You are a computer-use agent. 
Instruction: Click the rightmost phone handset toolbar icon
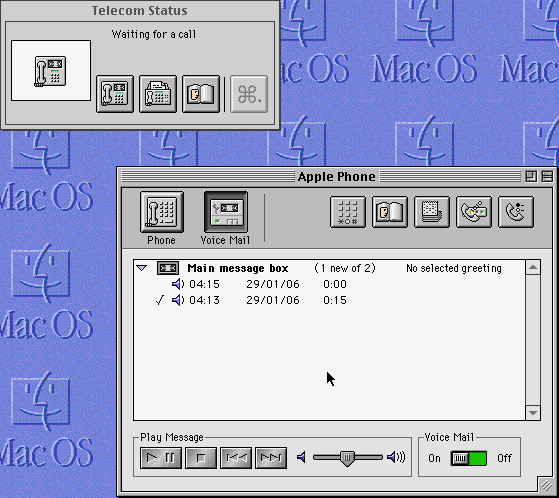(516, 212)
